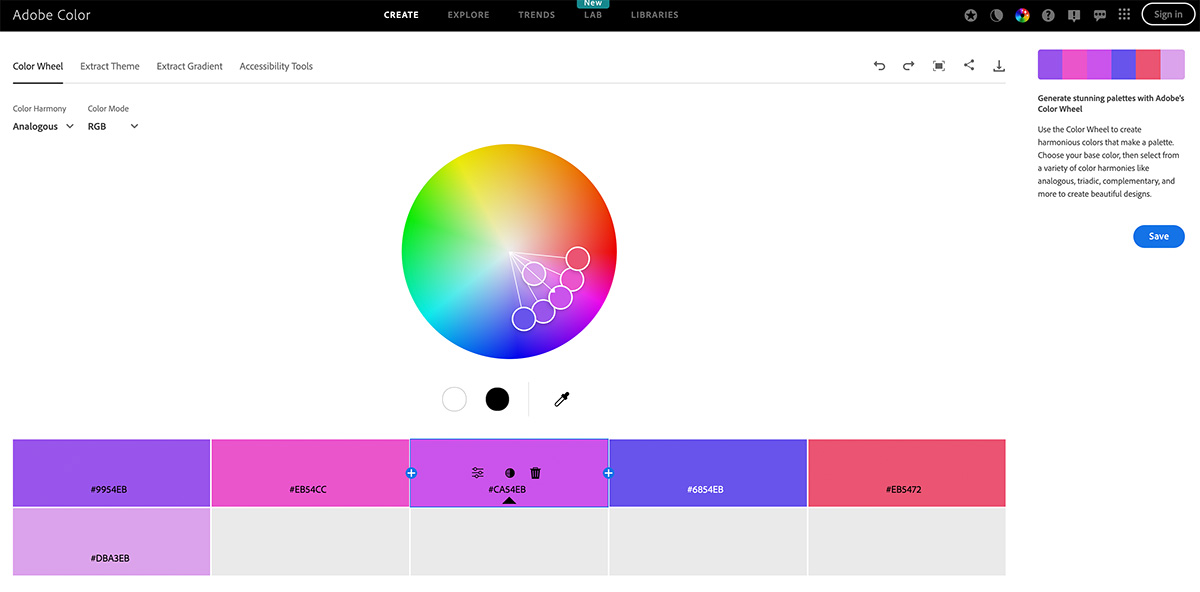1200x592 pixels.
Task: Toggle dark mode with moon icon
Action: (x=996, y=15)
